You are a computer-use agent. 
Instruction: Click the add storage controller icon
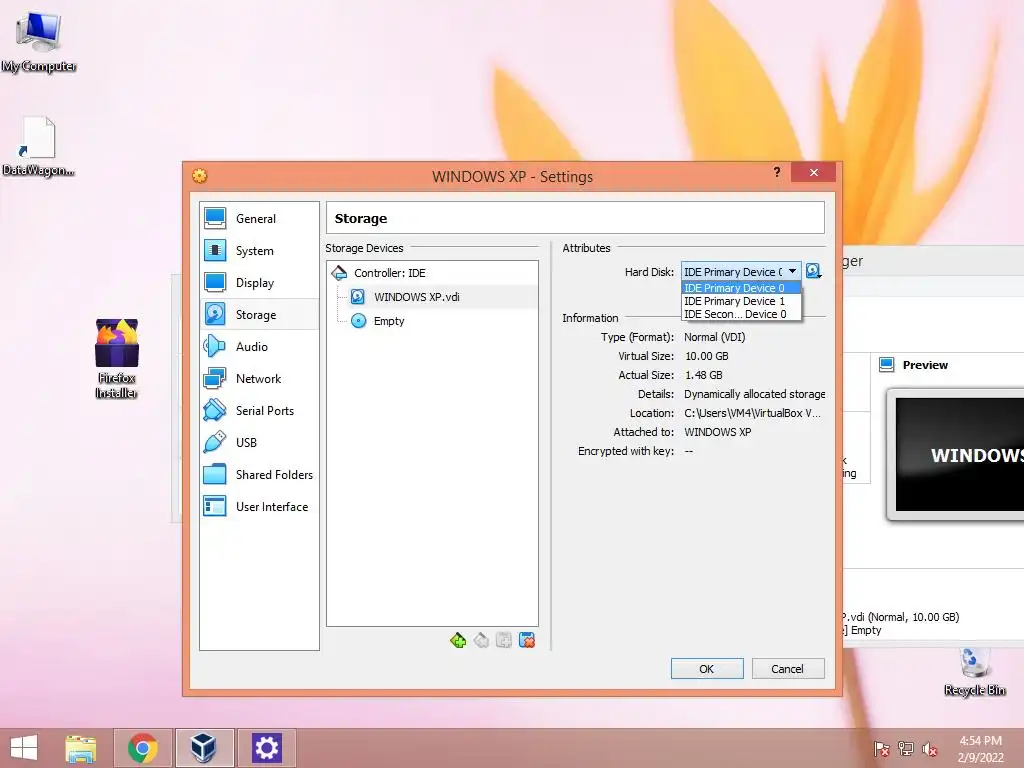click(x=458, y=641)
